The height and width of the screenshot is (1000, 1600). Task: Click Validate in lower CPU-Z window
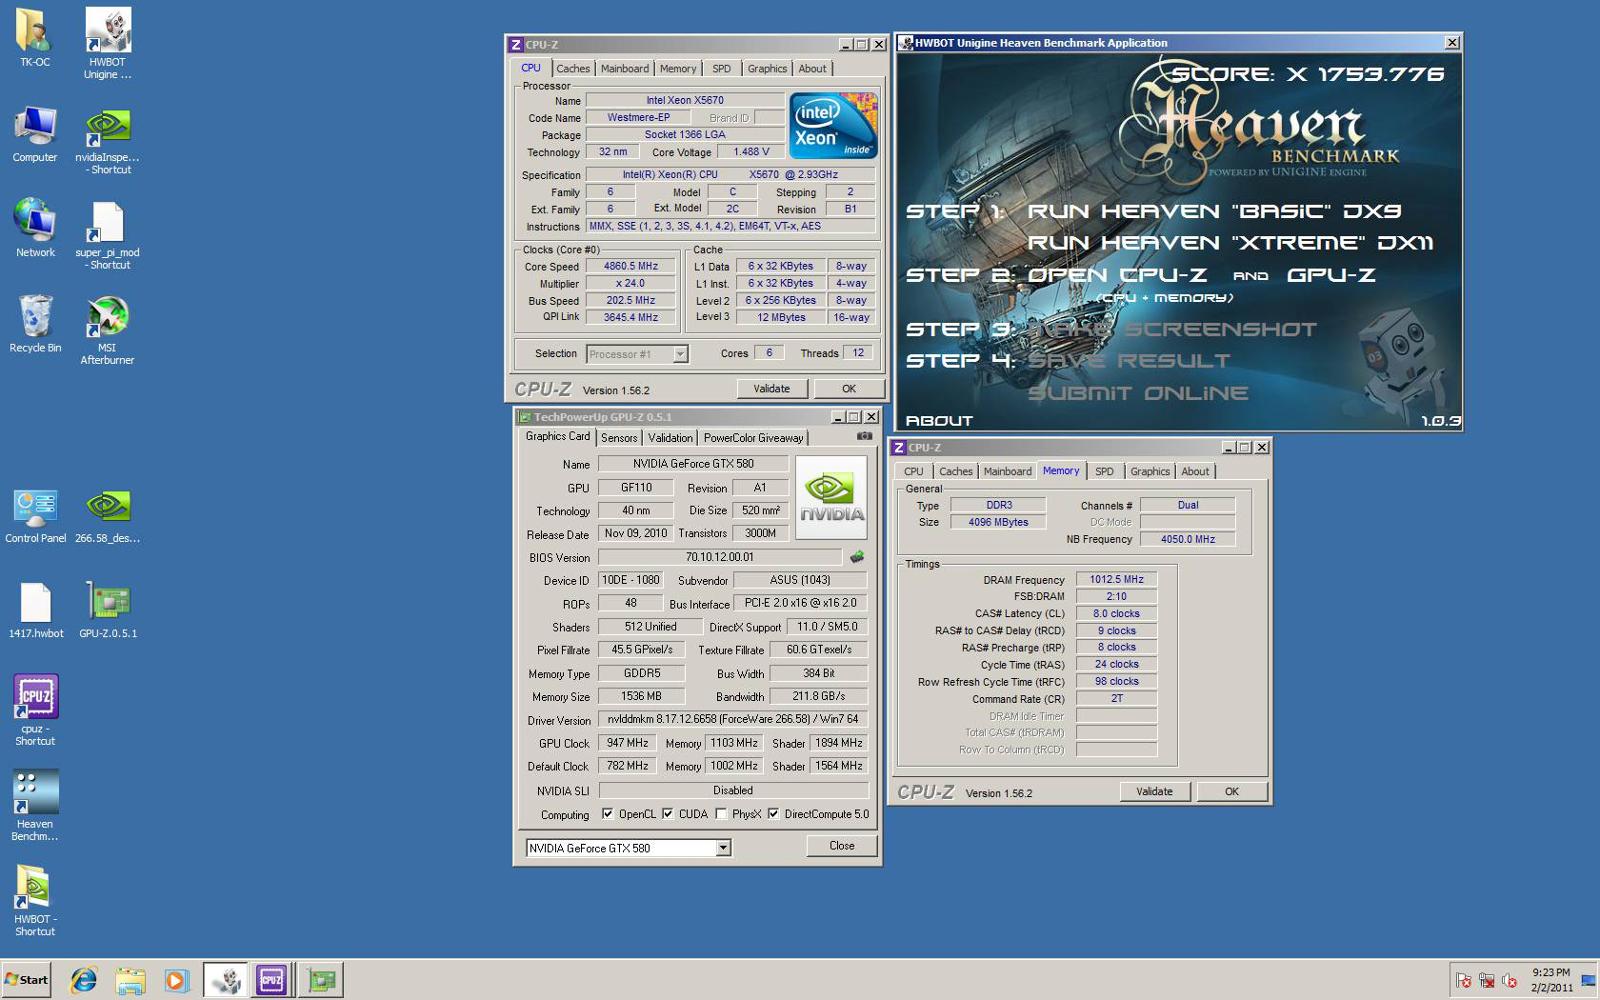point(1154,792)
